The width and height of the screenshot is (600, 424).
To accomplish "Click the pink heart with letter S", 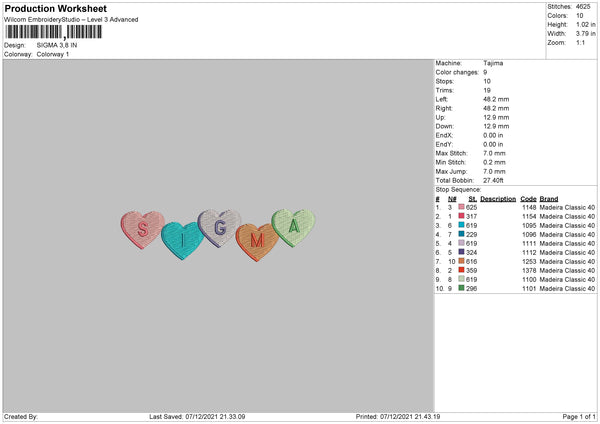I will click(142, 229).
